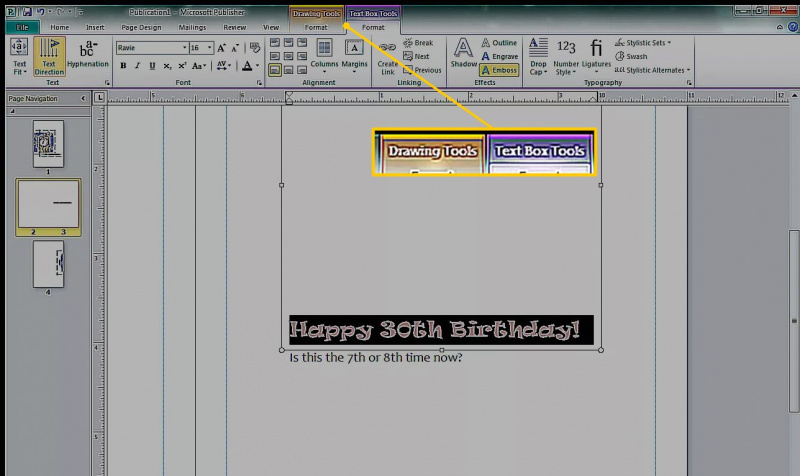Click the Next linked text box button

(x=416, y=57)
